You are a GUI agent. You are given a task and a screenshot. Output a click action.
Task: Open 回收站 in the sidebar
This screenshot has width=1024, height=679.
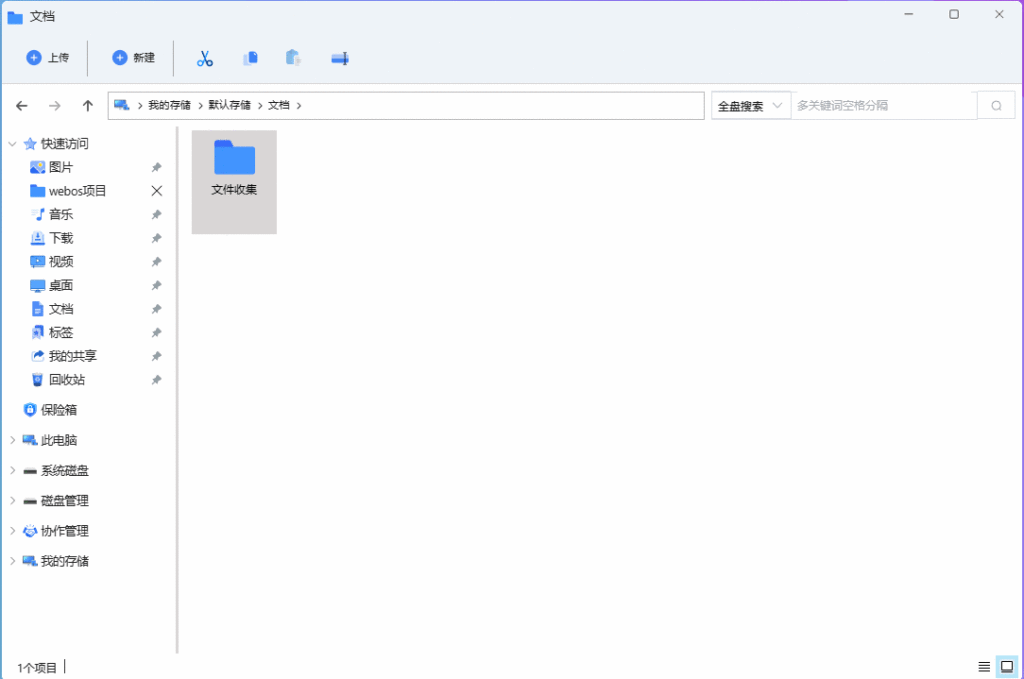tap(67, 379)
